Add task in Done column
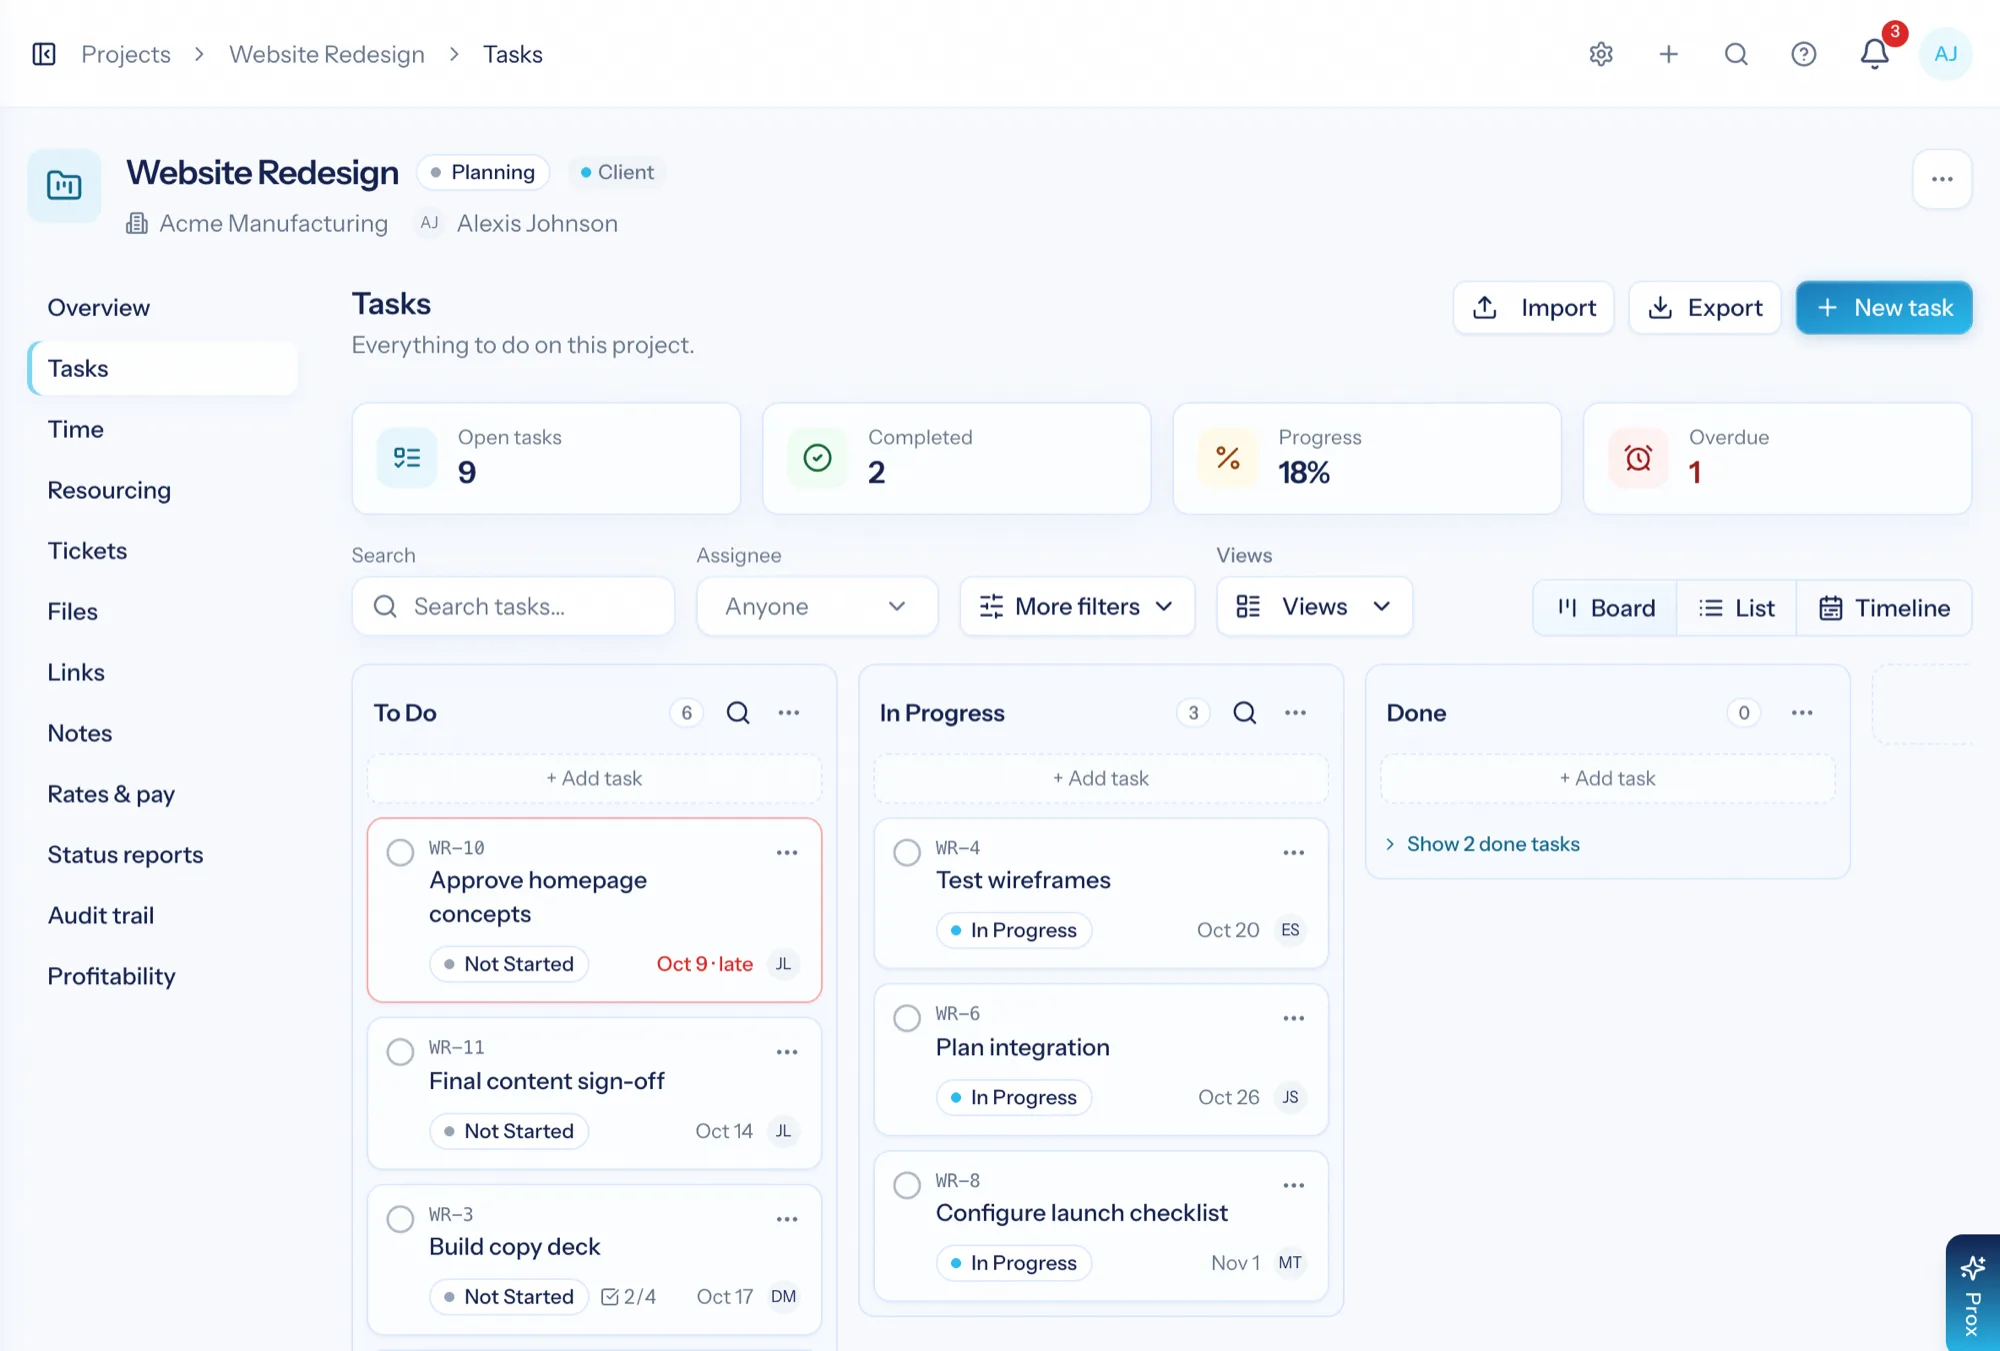Screen dimensions: 2000x1351 click(x=1607, y=778)
